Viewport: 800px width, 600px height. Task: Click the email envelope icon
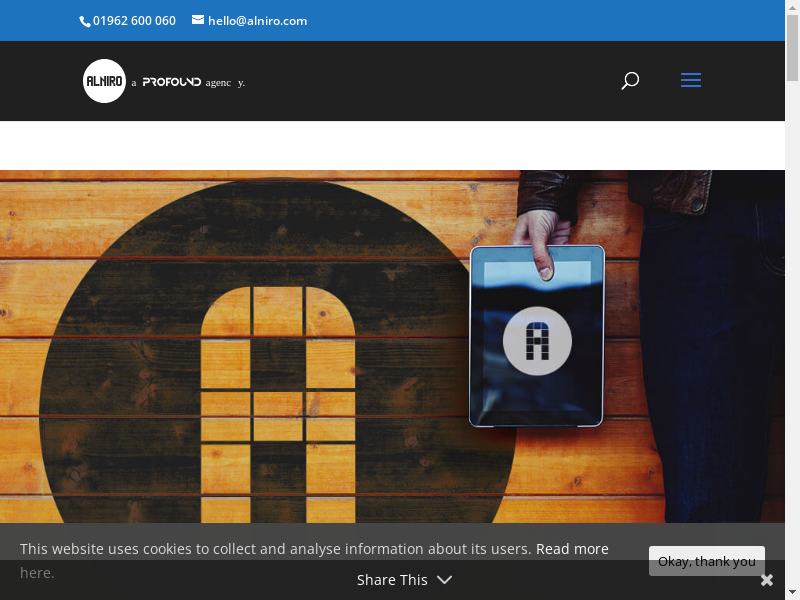198,20
